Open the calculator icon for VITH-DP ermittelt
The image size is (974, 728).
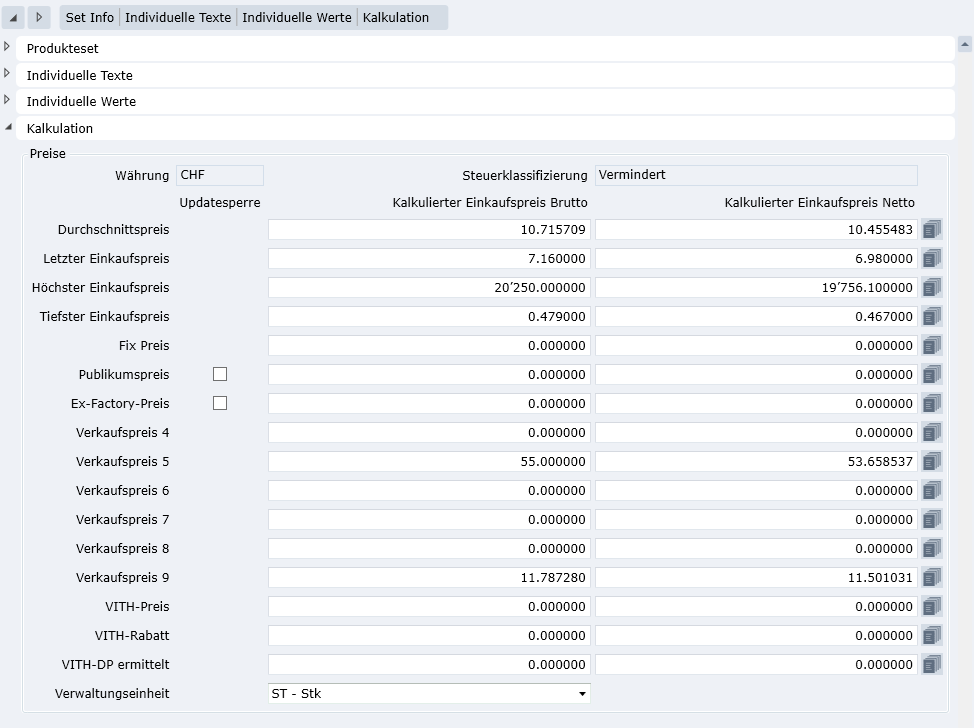point(931,665)
